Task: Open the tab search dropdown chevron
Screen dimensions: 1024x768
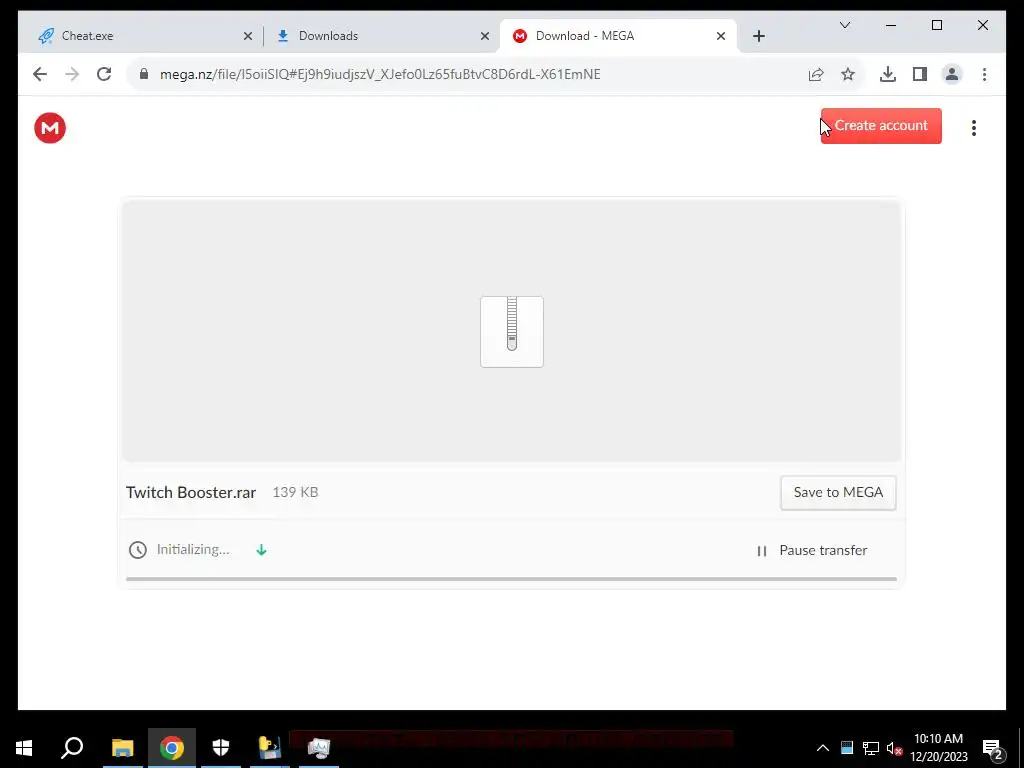Action: tap(844, 25)
